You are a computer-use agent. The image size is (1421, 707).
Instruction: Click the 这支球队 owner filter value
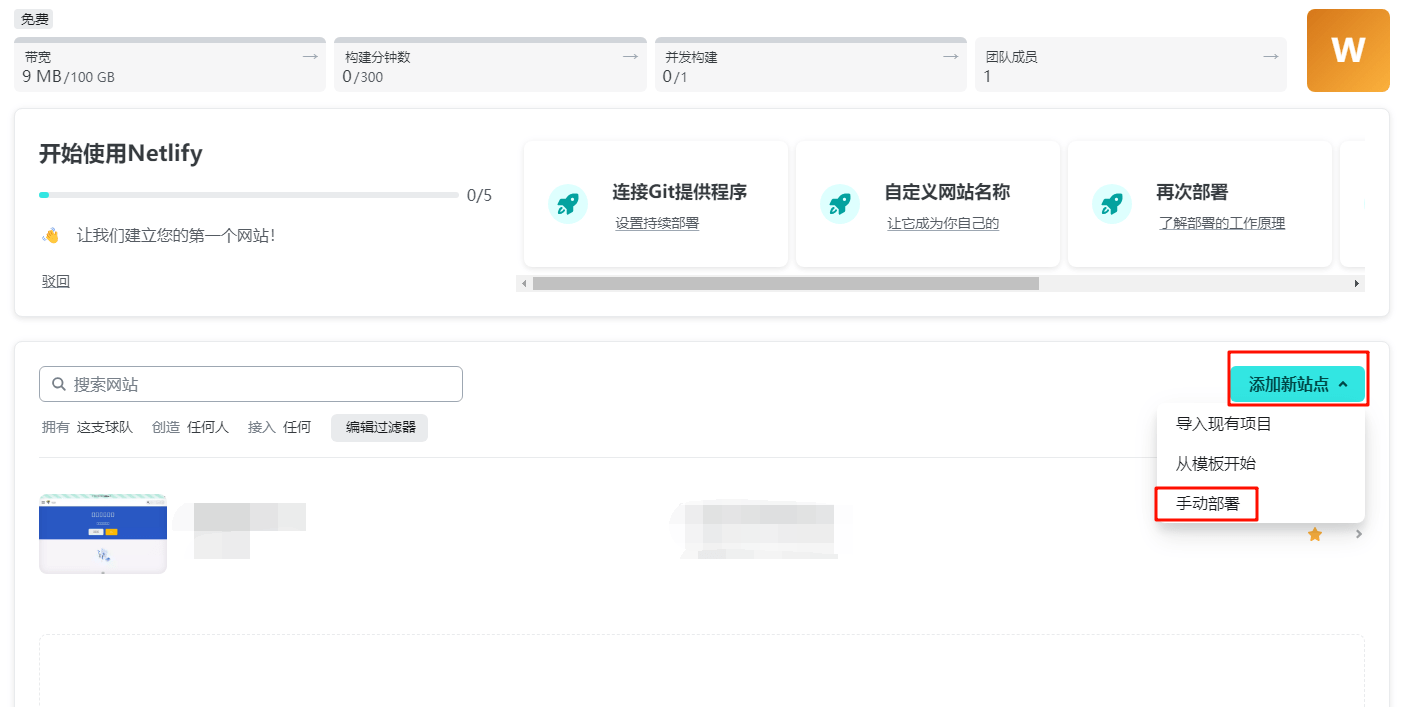105,427
